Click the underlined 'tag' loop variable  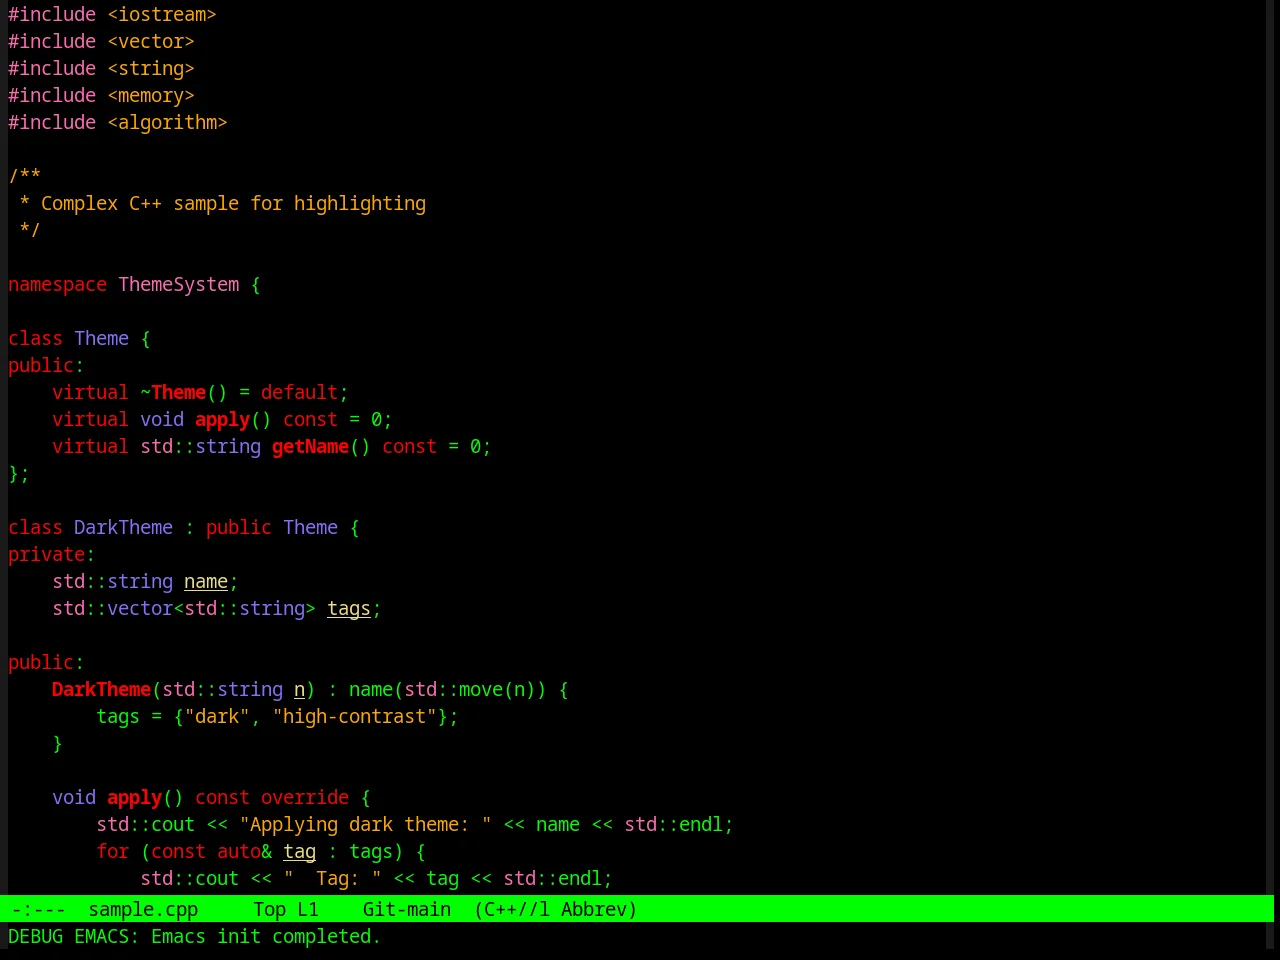[x=299, y=851]
